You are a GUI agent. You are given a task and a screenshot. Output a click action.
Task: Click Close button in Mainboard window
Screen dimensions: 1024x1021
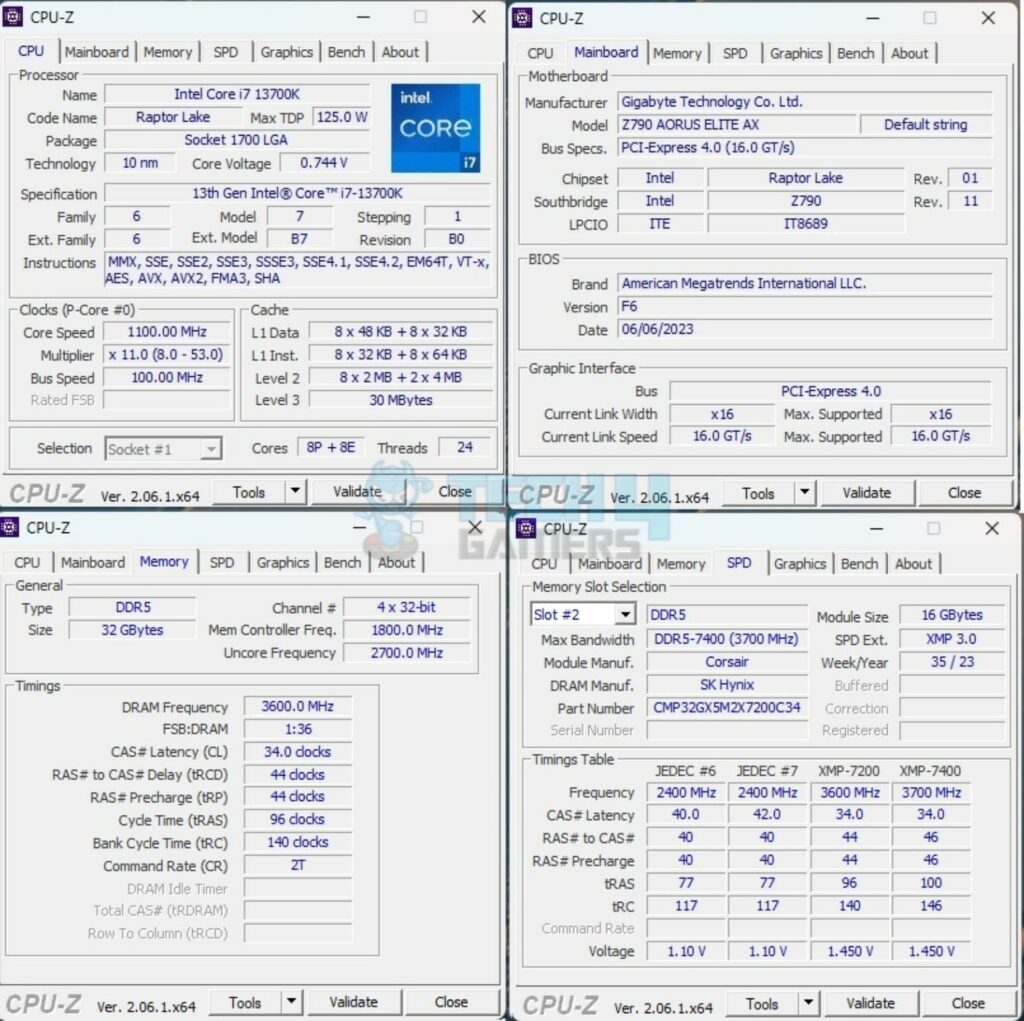pyautogui.click(x=965, y=493)
